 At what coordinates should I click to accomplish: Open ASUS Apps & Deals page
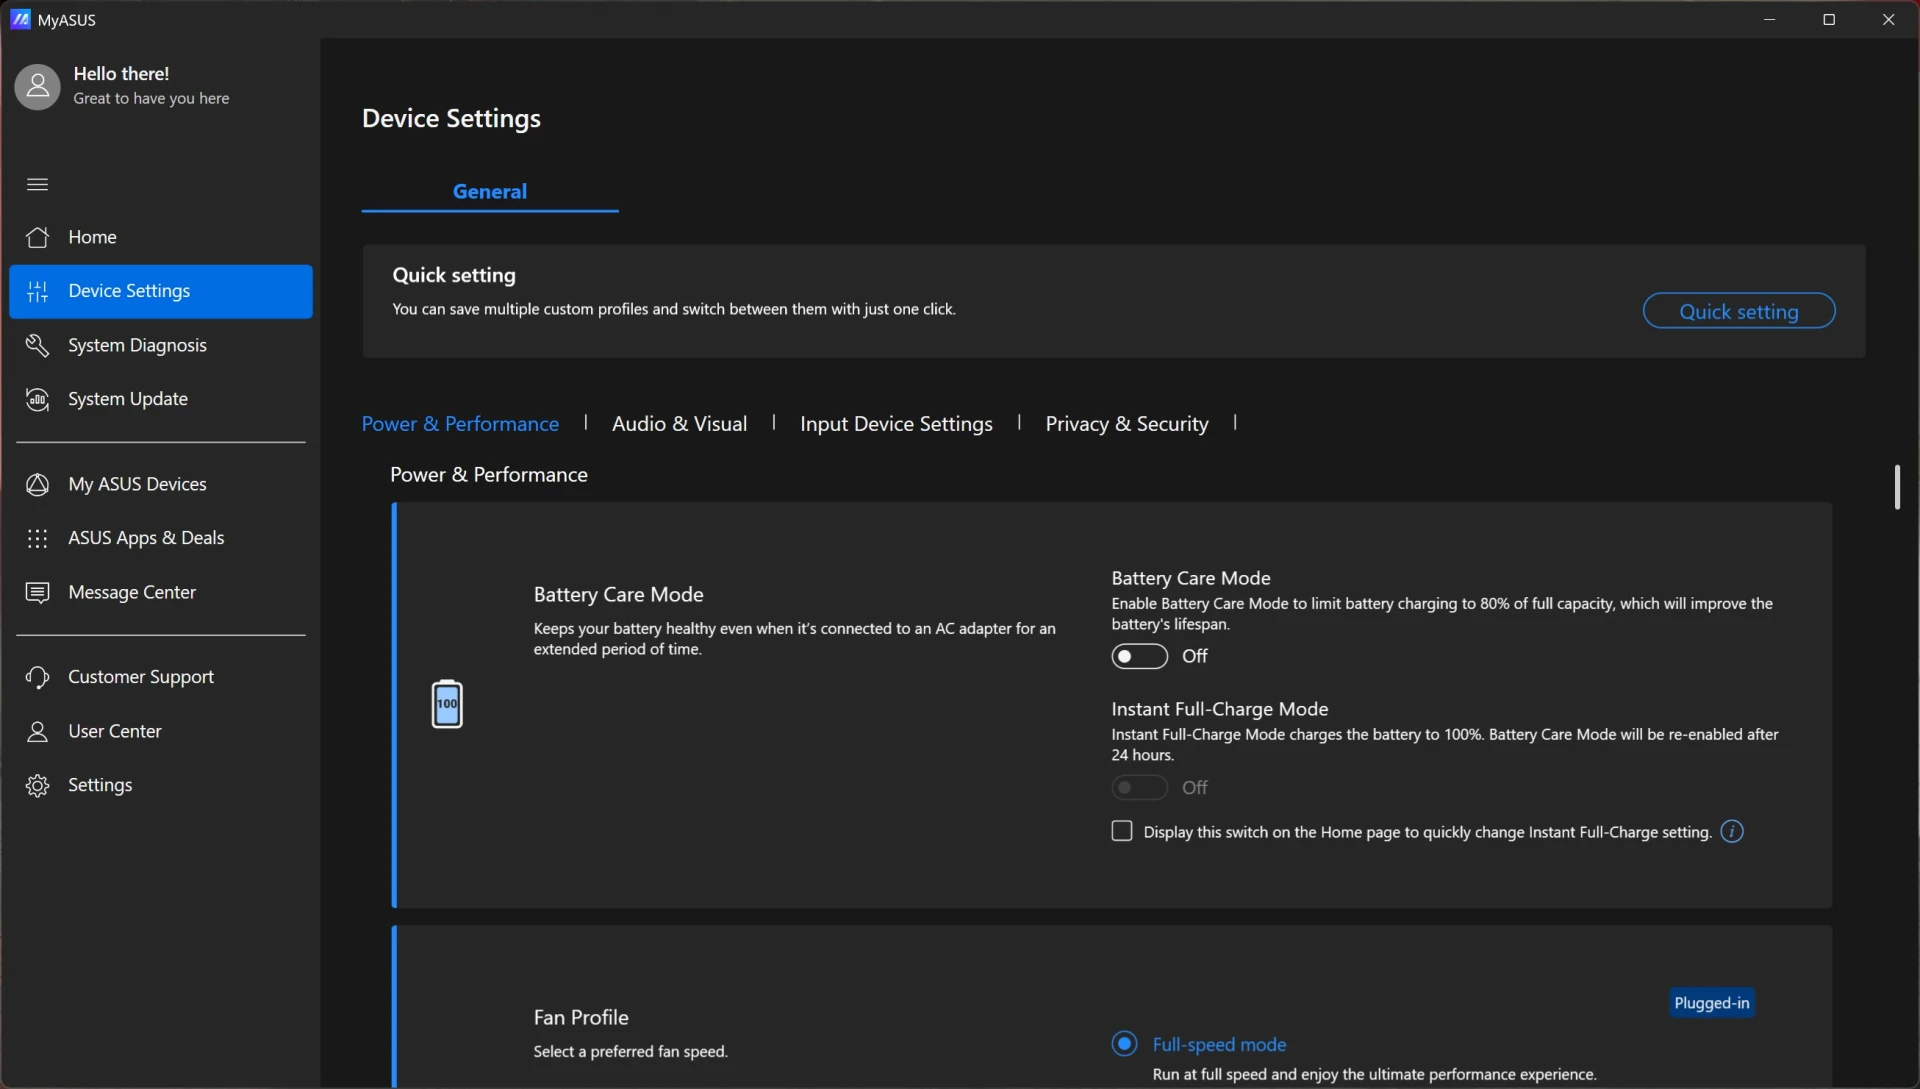pos(160,538)
